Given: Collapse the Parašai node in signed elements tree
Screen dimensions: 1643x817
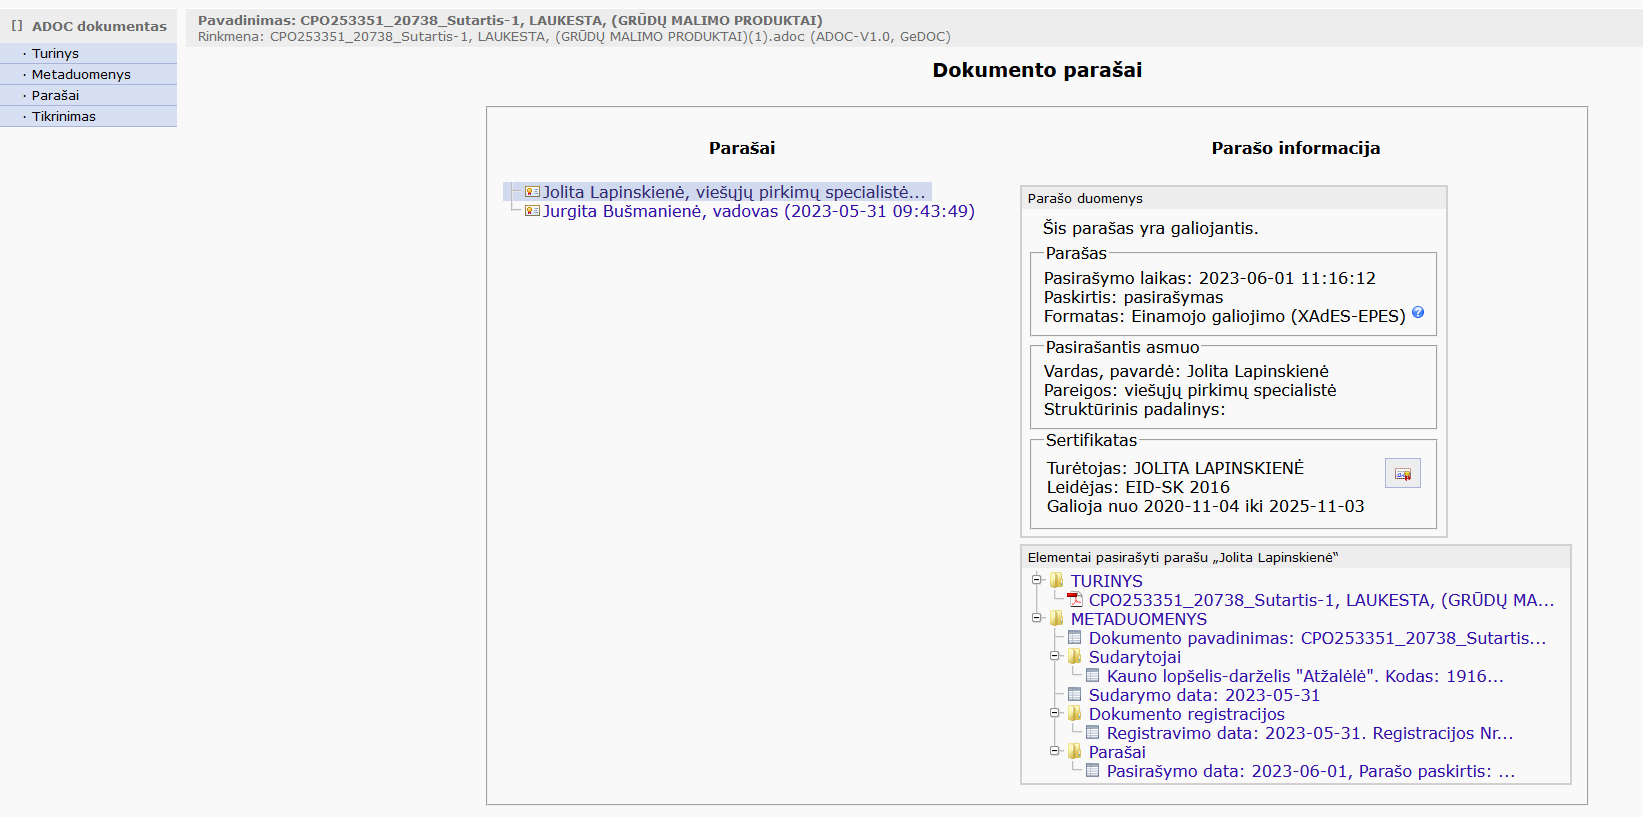Looking at the screenshot, I should click(1055, 751).
